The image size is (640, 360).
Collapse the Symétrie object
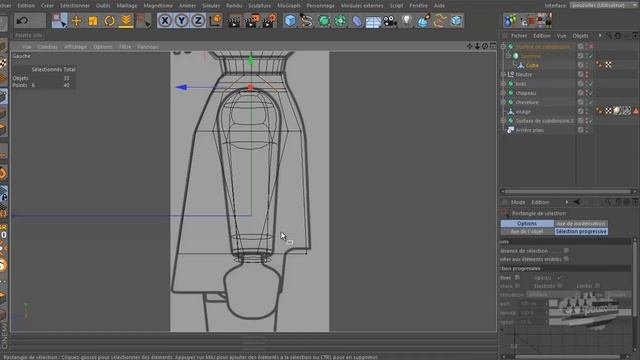(x=508, y=56)
